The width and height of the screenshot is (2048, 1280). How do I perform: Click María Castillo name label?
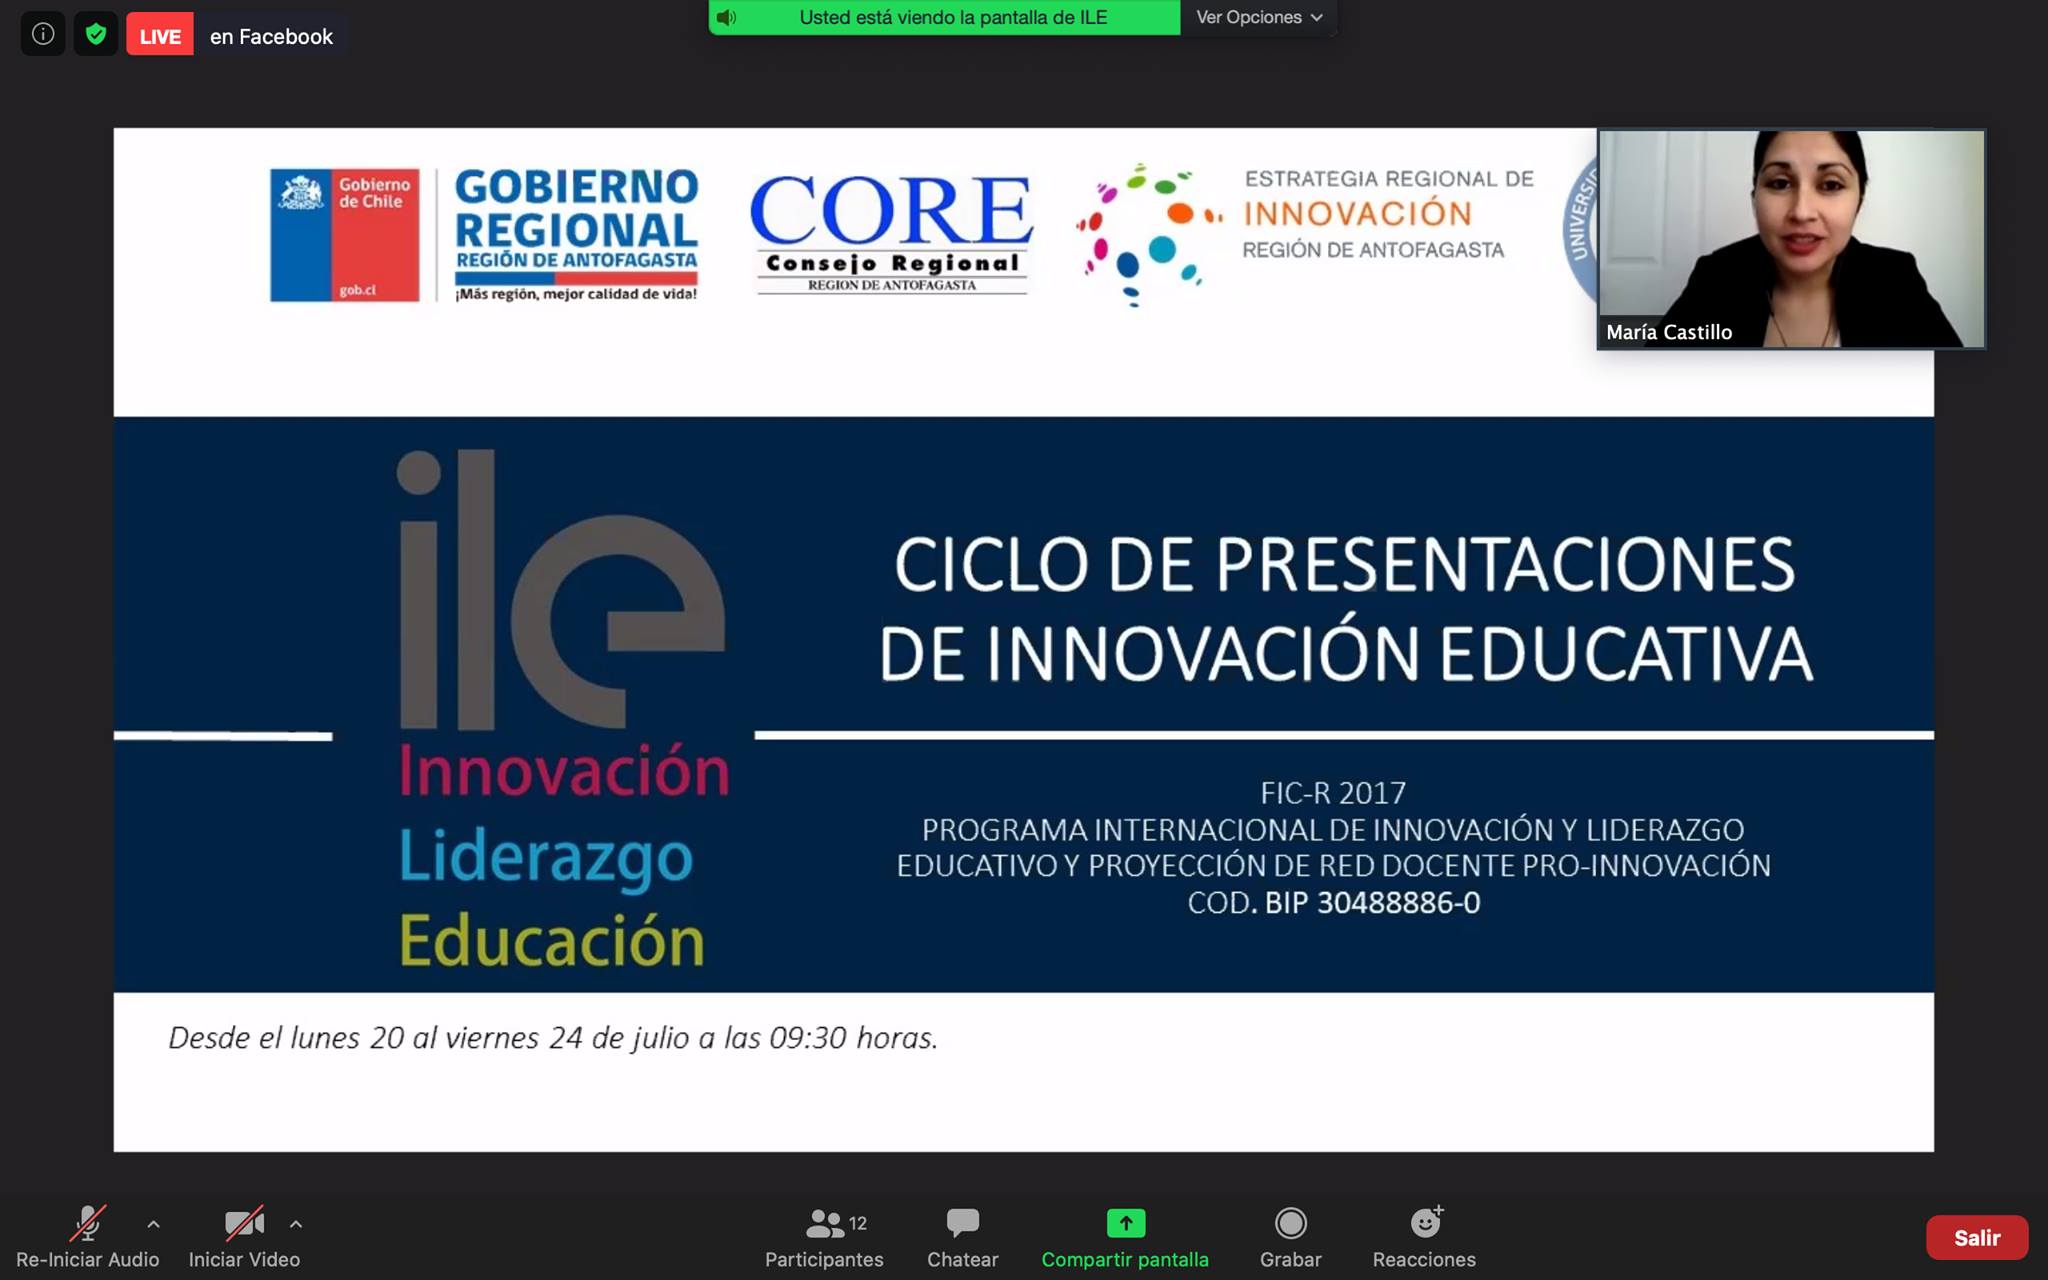(x=1669, y=332)
